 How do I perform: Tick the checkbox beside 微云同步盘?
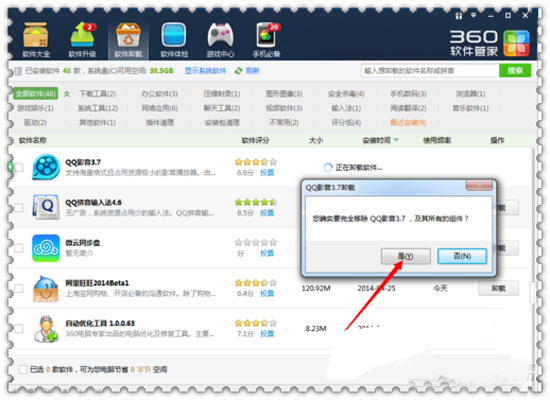tap(19, 248)
